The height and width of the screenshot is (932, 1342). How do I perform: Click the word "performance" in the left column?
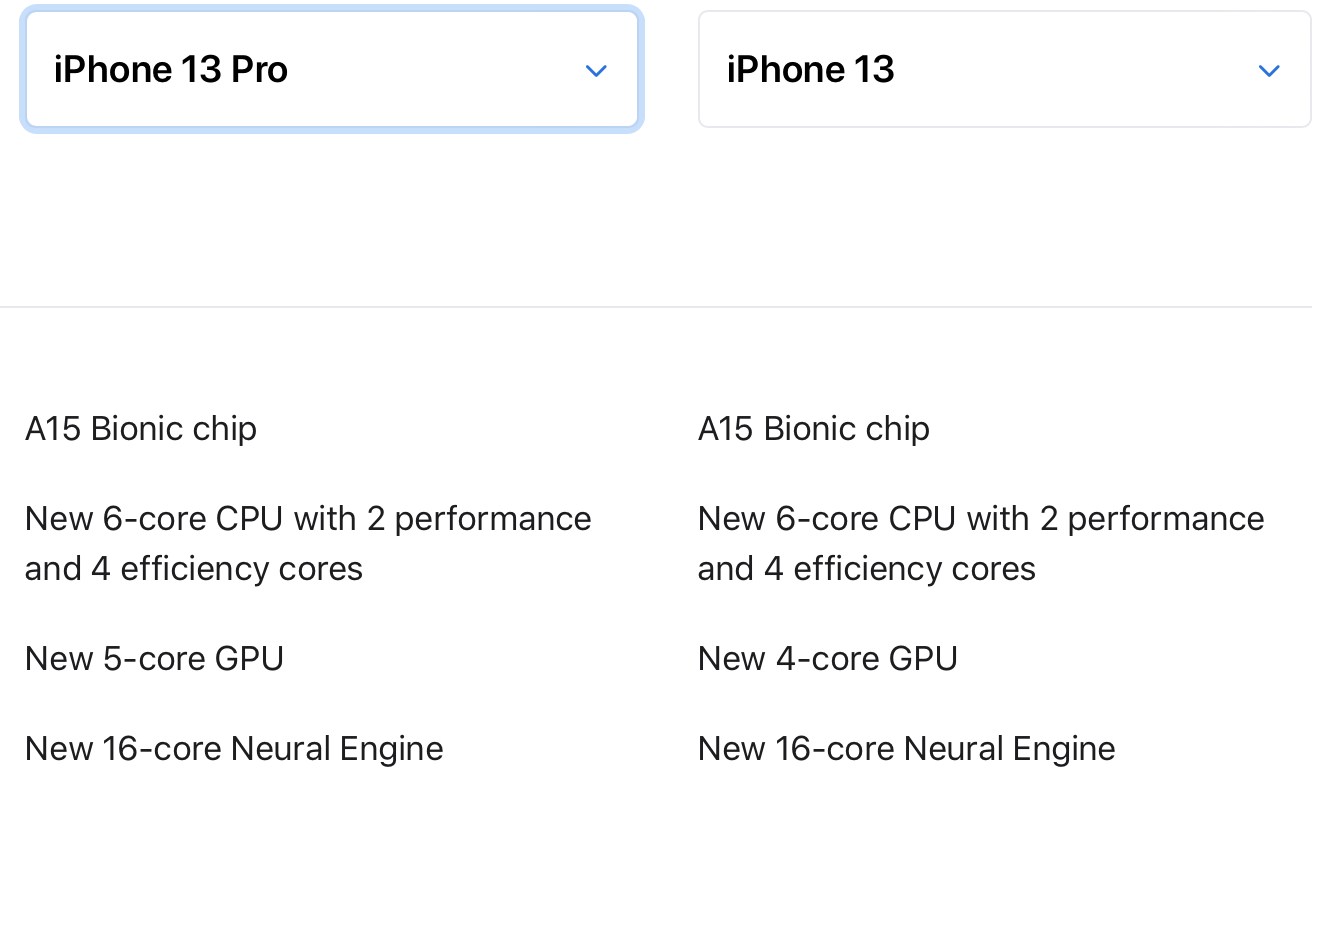[x=493, y=520]
